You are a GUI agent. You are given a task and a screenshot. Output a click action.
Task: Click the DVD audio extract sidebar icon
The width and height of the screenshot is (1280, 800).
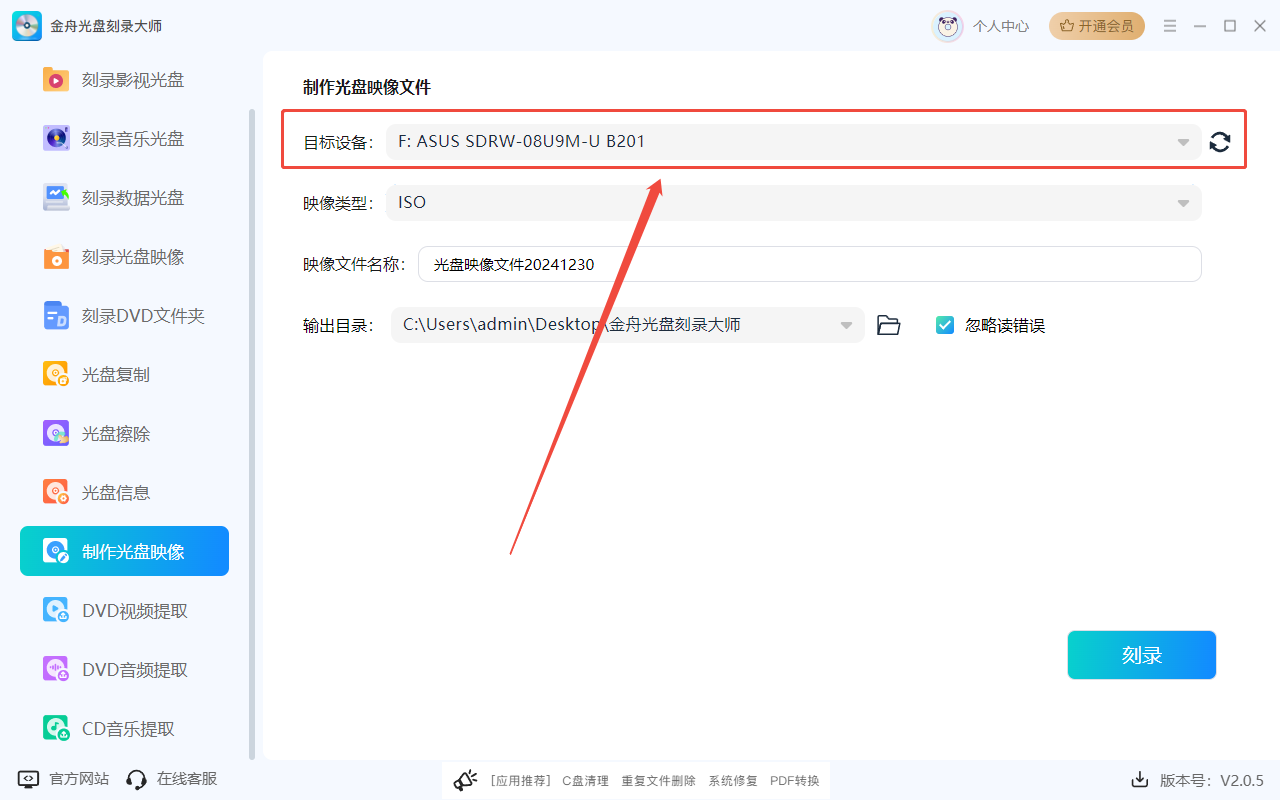[x=56, y=669]
